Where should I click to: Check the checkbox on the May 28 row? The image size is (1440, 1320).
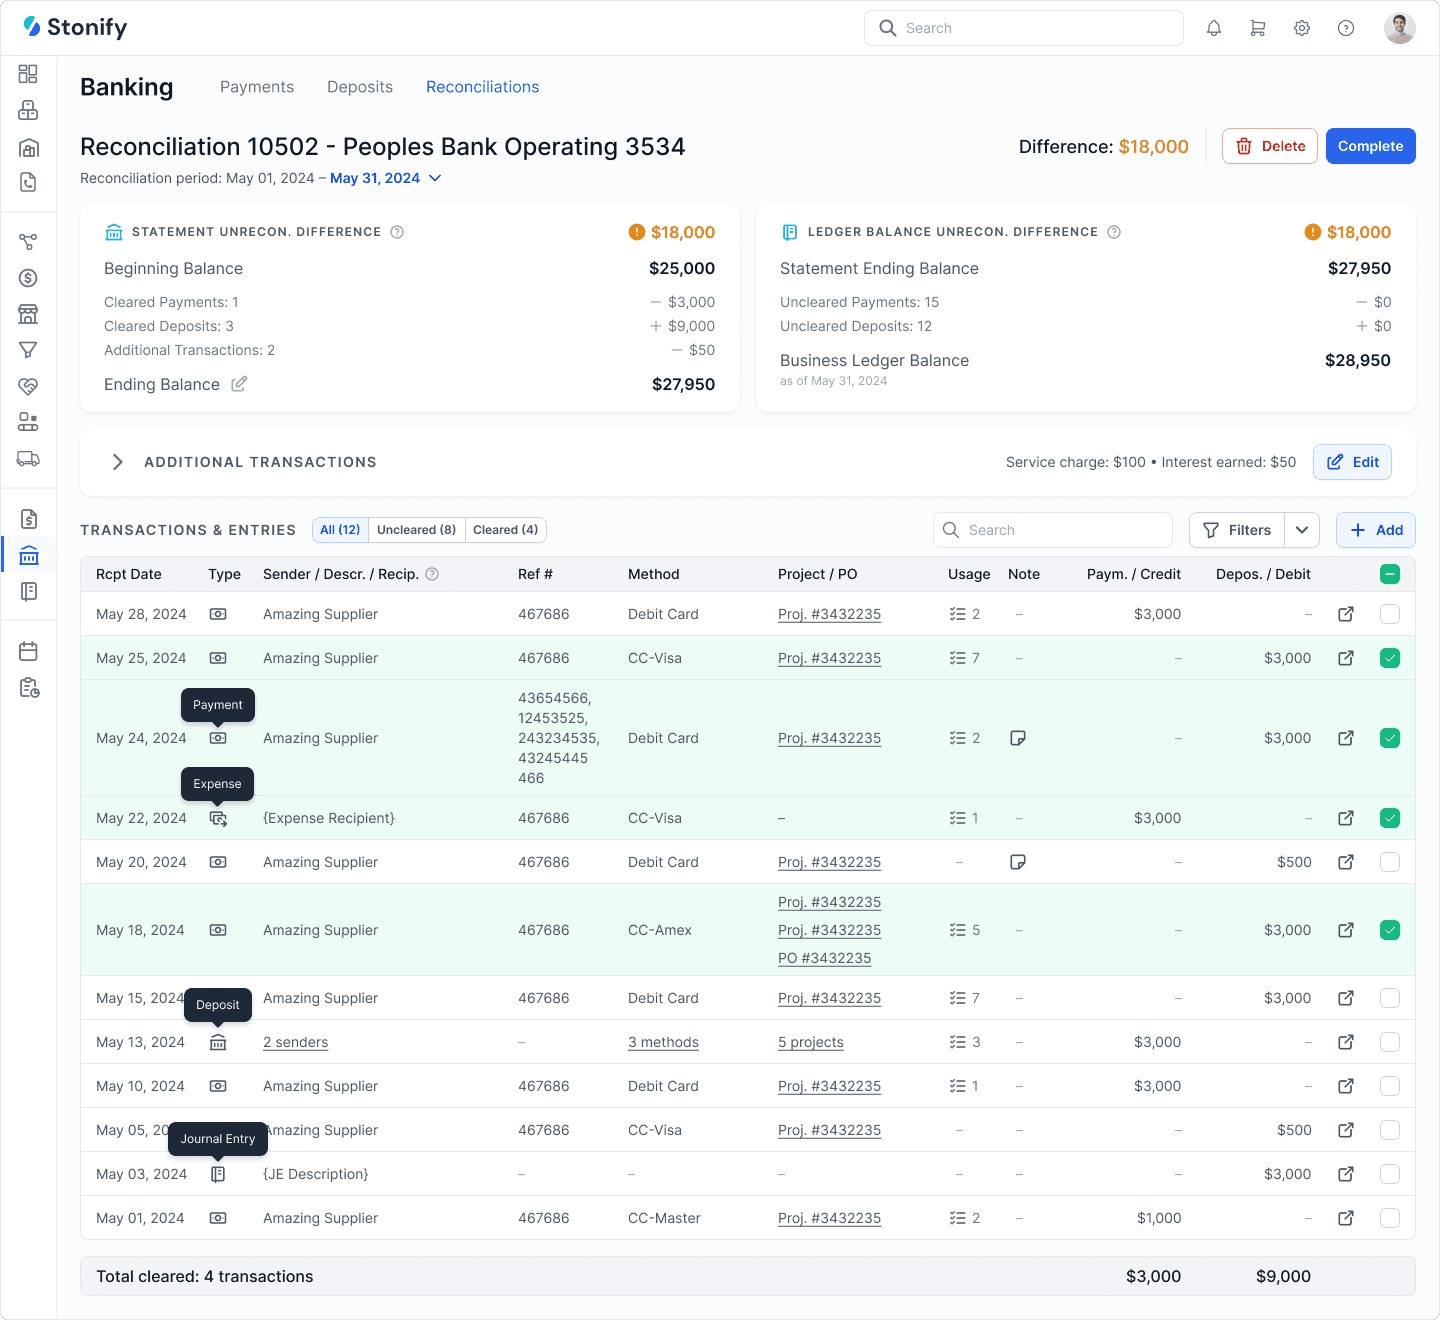click(1389, 614)
